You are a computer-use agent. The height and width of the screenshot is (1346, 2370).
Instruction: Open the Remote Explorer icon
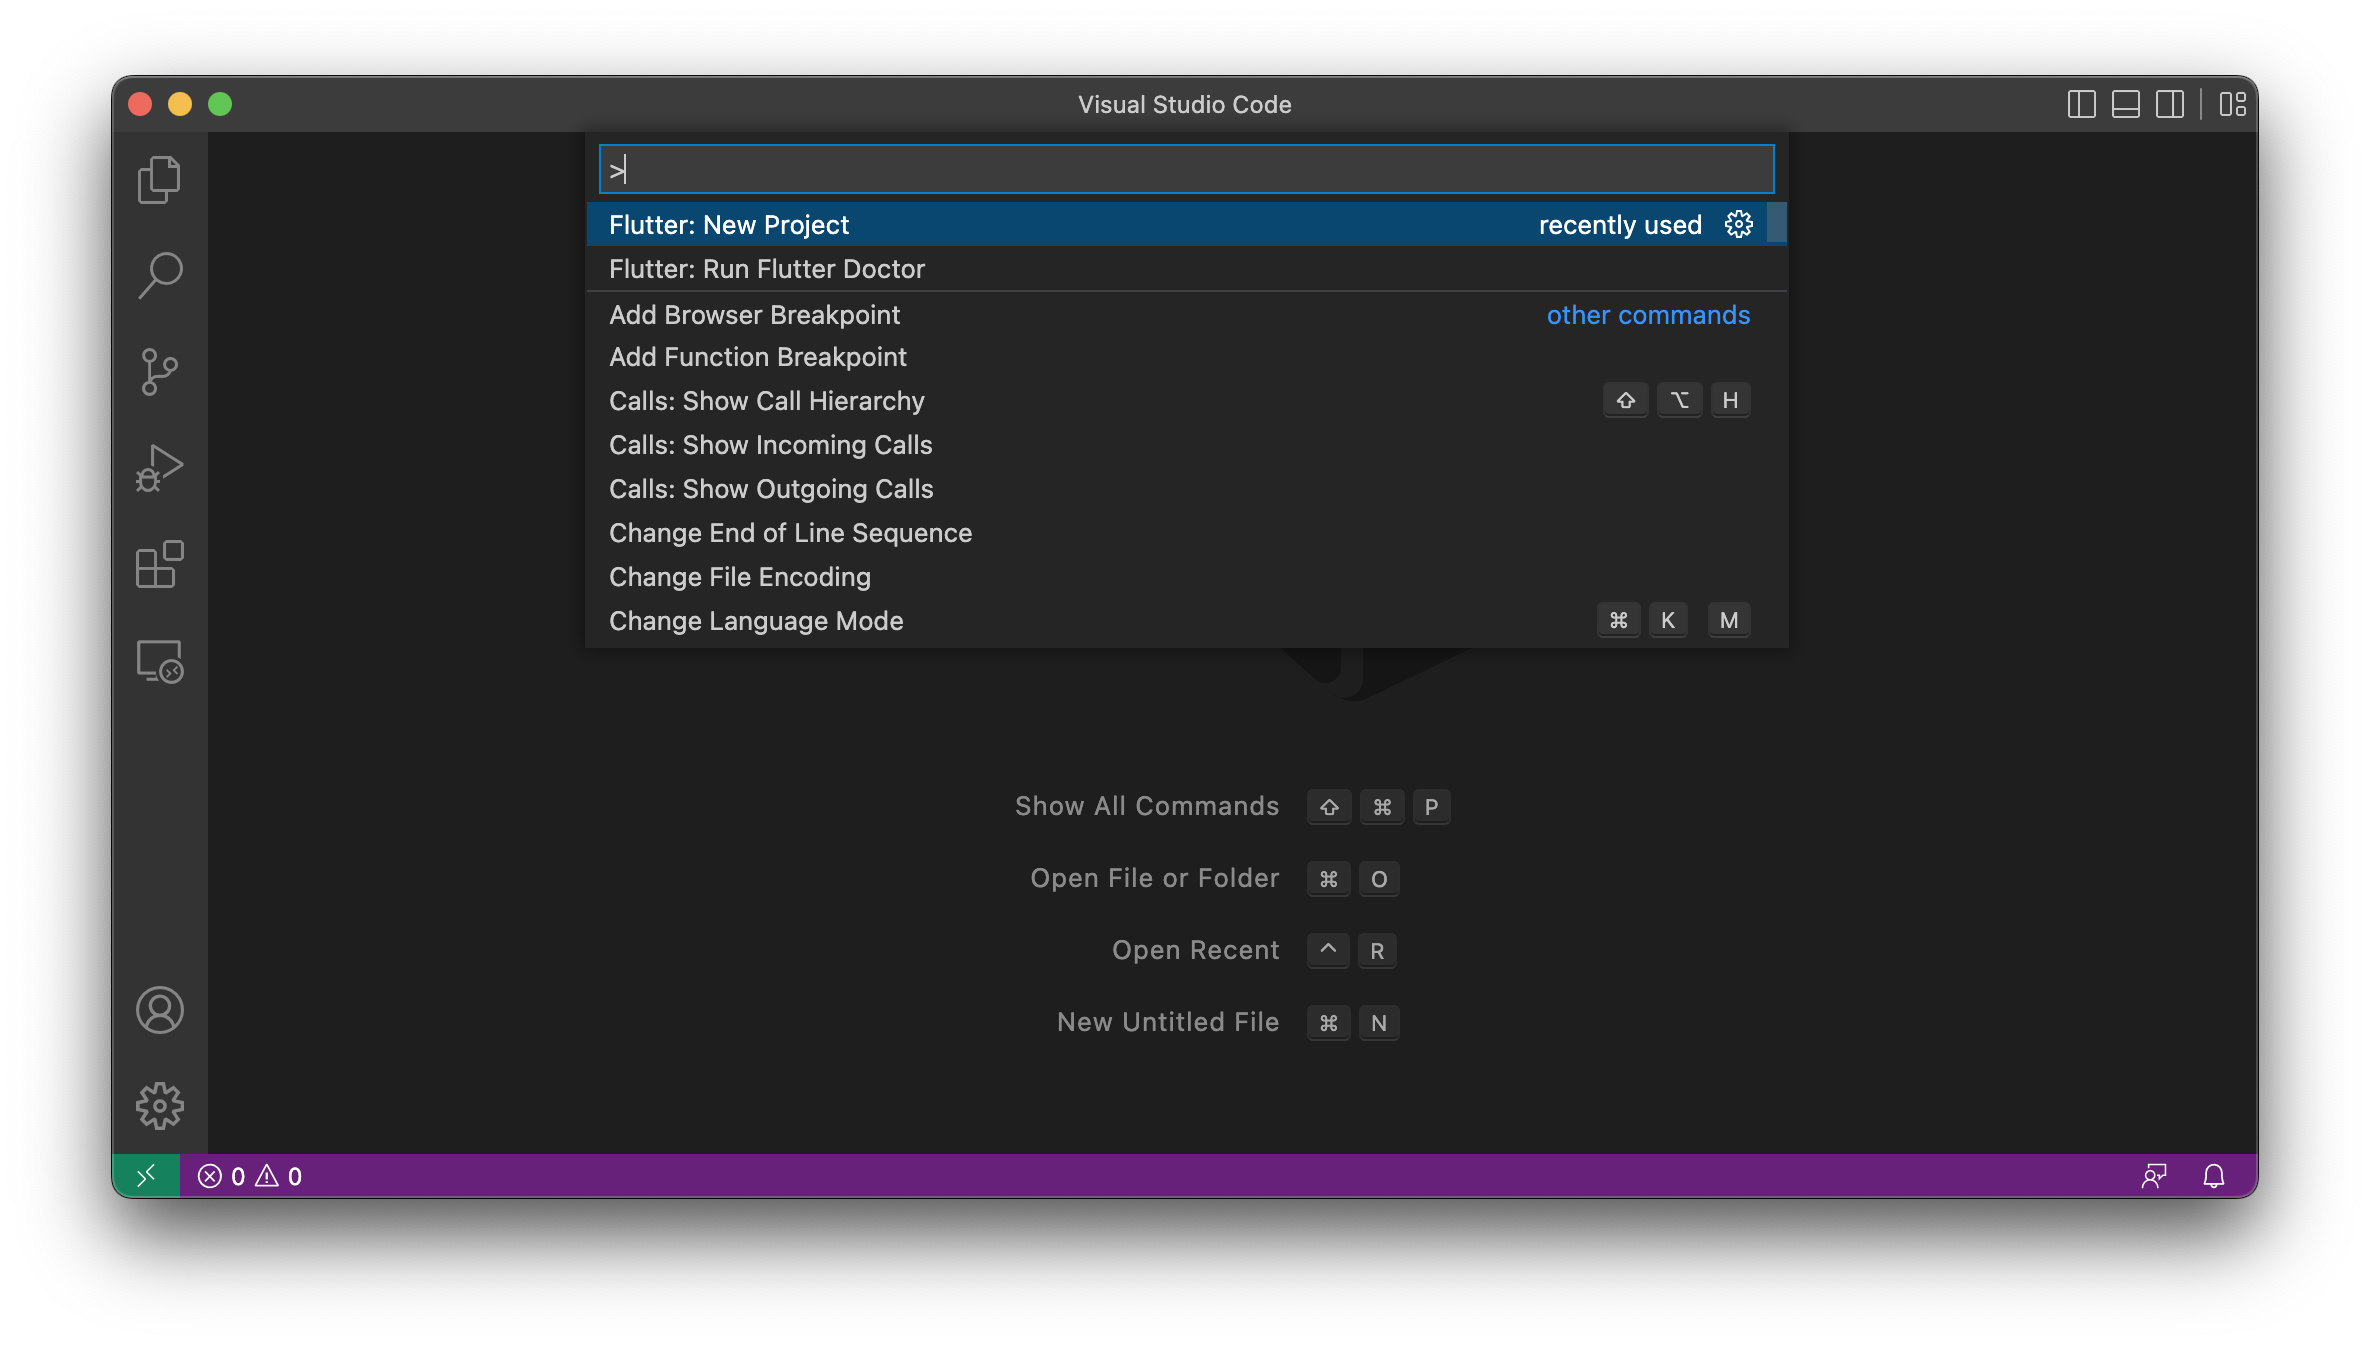click(159, 661)
